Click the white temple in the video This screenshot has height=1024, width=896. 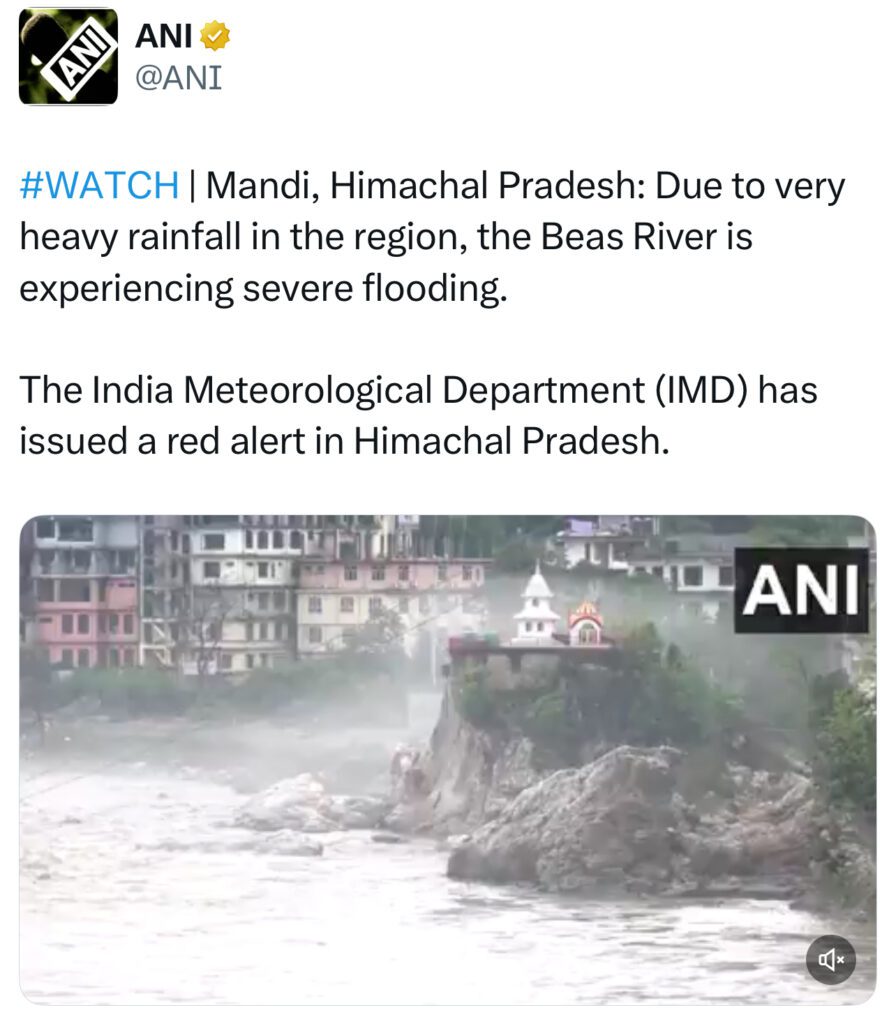click(x=537, y=605)
